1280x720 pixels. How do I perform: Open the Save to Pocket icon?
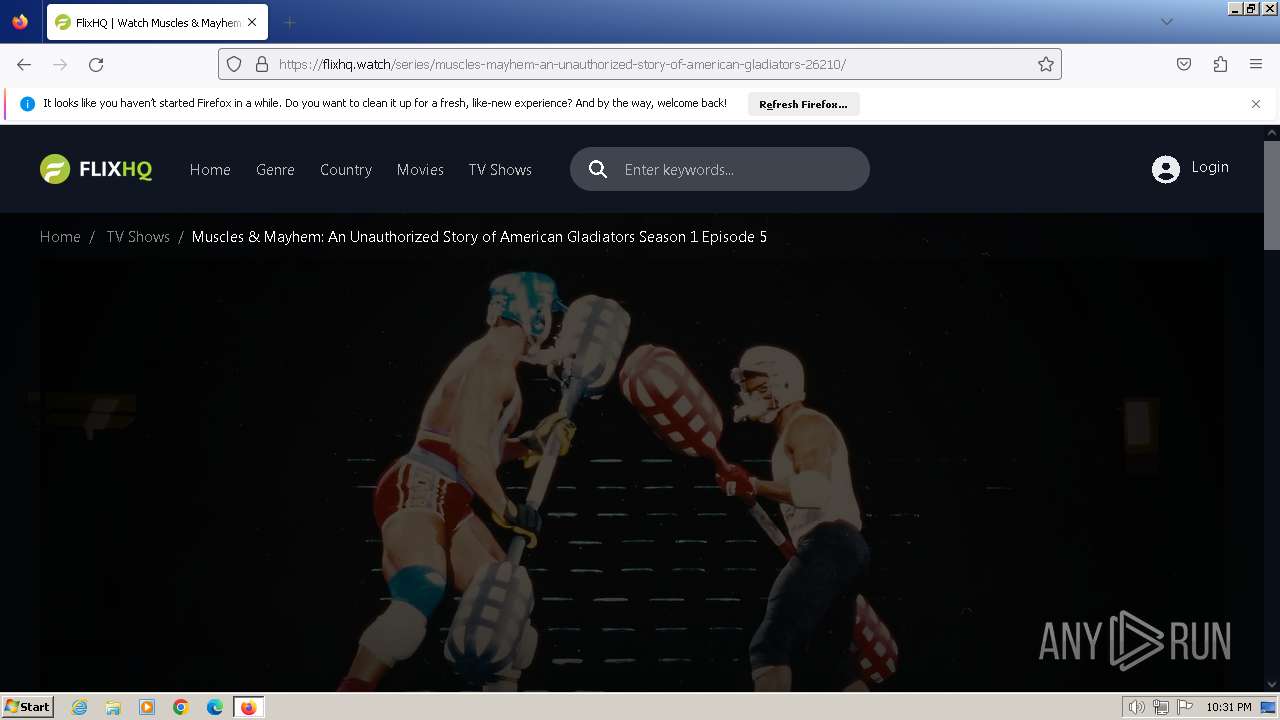pyautogui.click(x=1184, y=64)
